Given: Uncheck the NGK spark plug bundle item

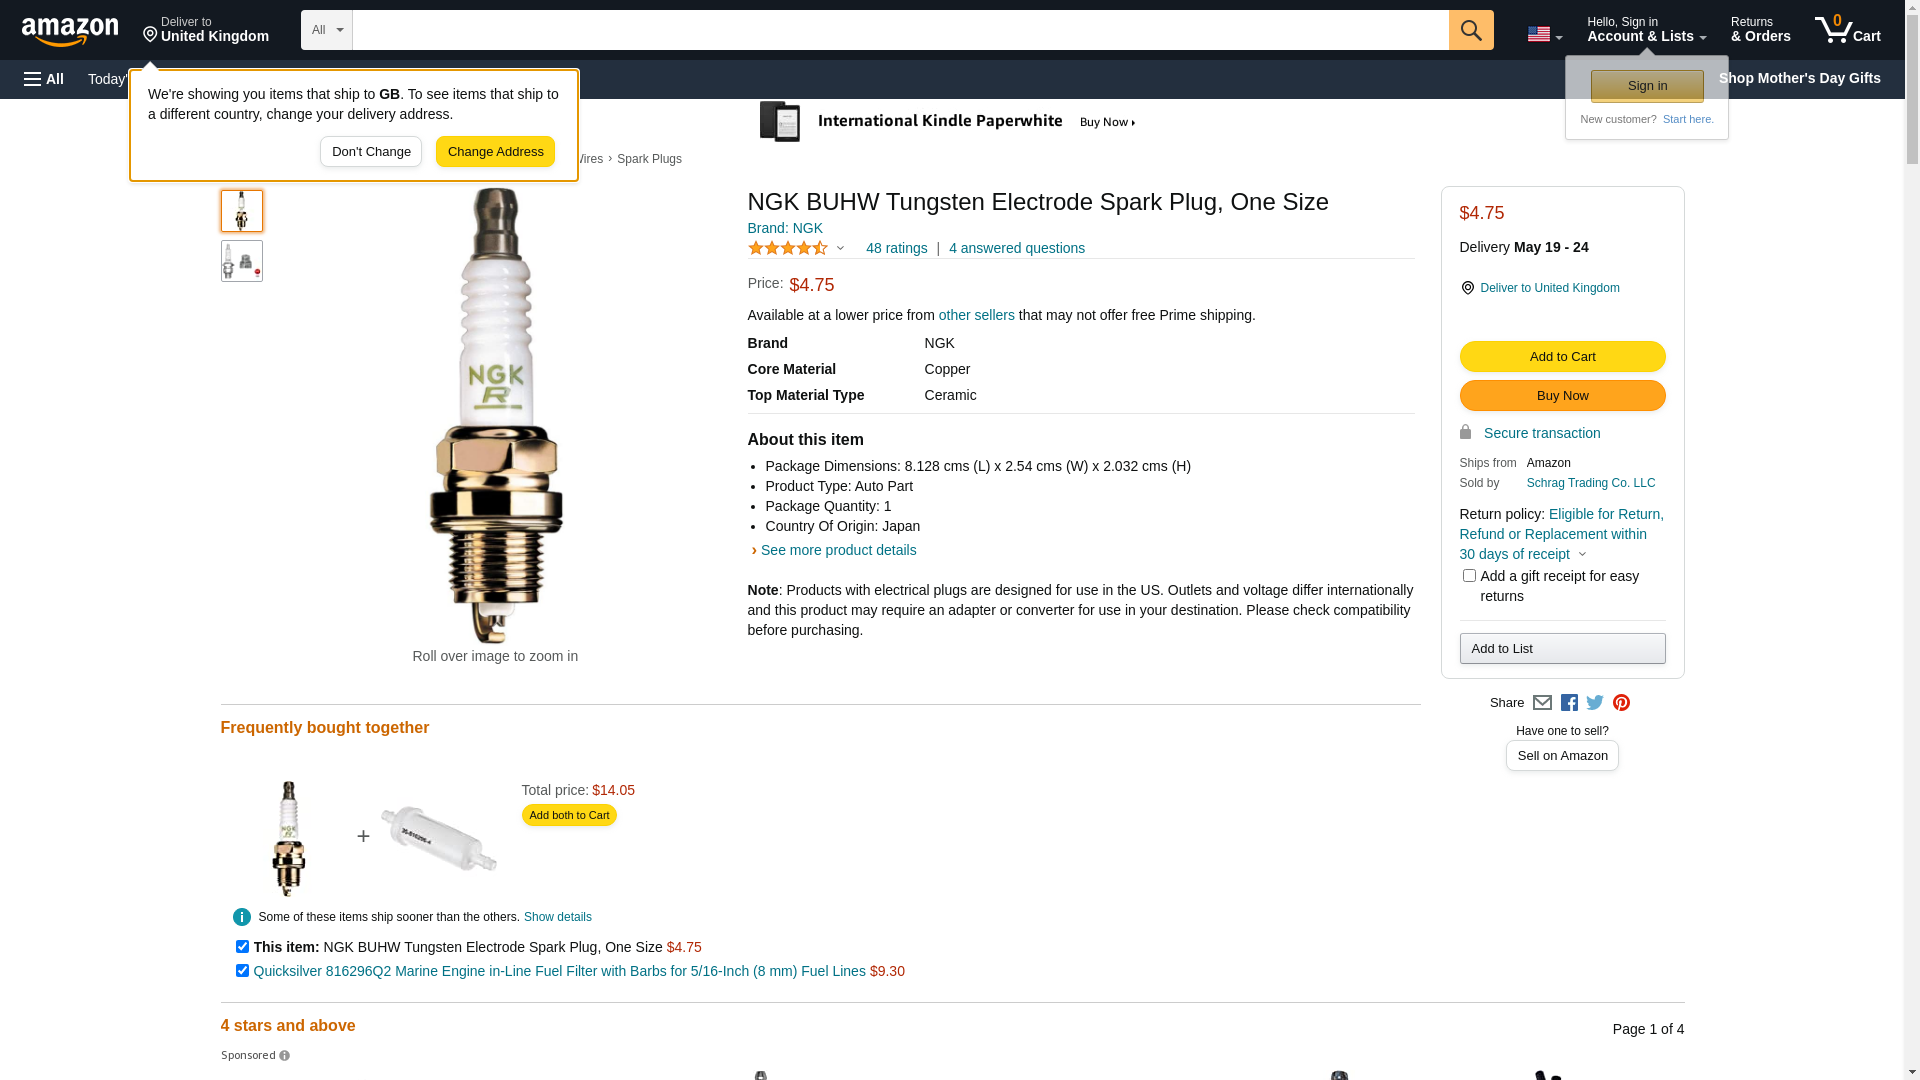Looking at the screenshot, I should click(x=242, y=946).
